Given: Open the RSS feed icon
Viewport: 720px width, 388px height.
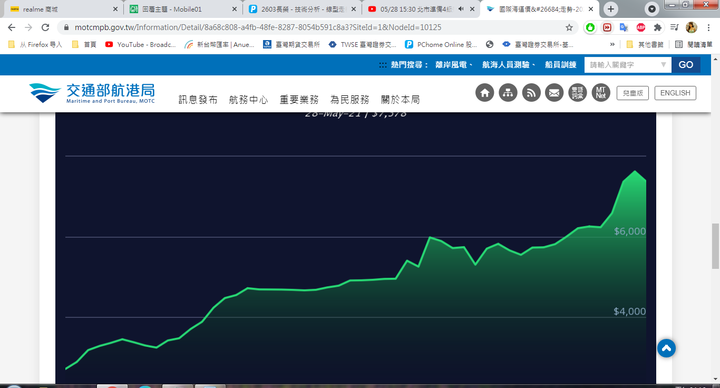Looking at the screenshot, I should click(x=531, y=93).
